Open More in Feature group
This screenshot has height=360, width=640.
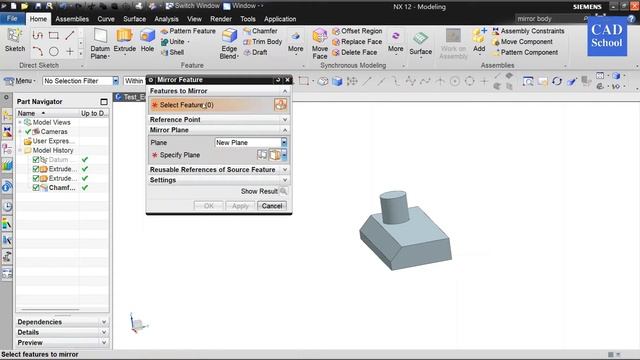click(x=296, y=43)
